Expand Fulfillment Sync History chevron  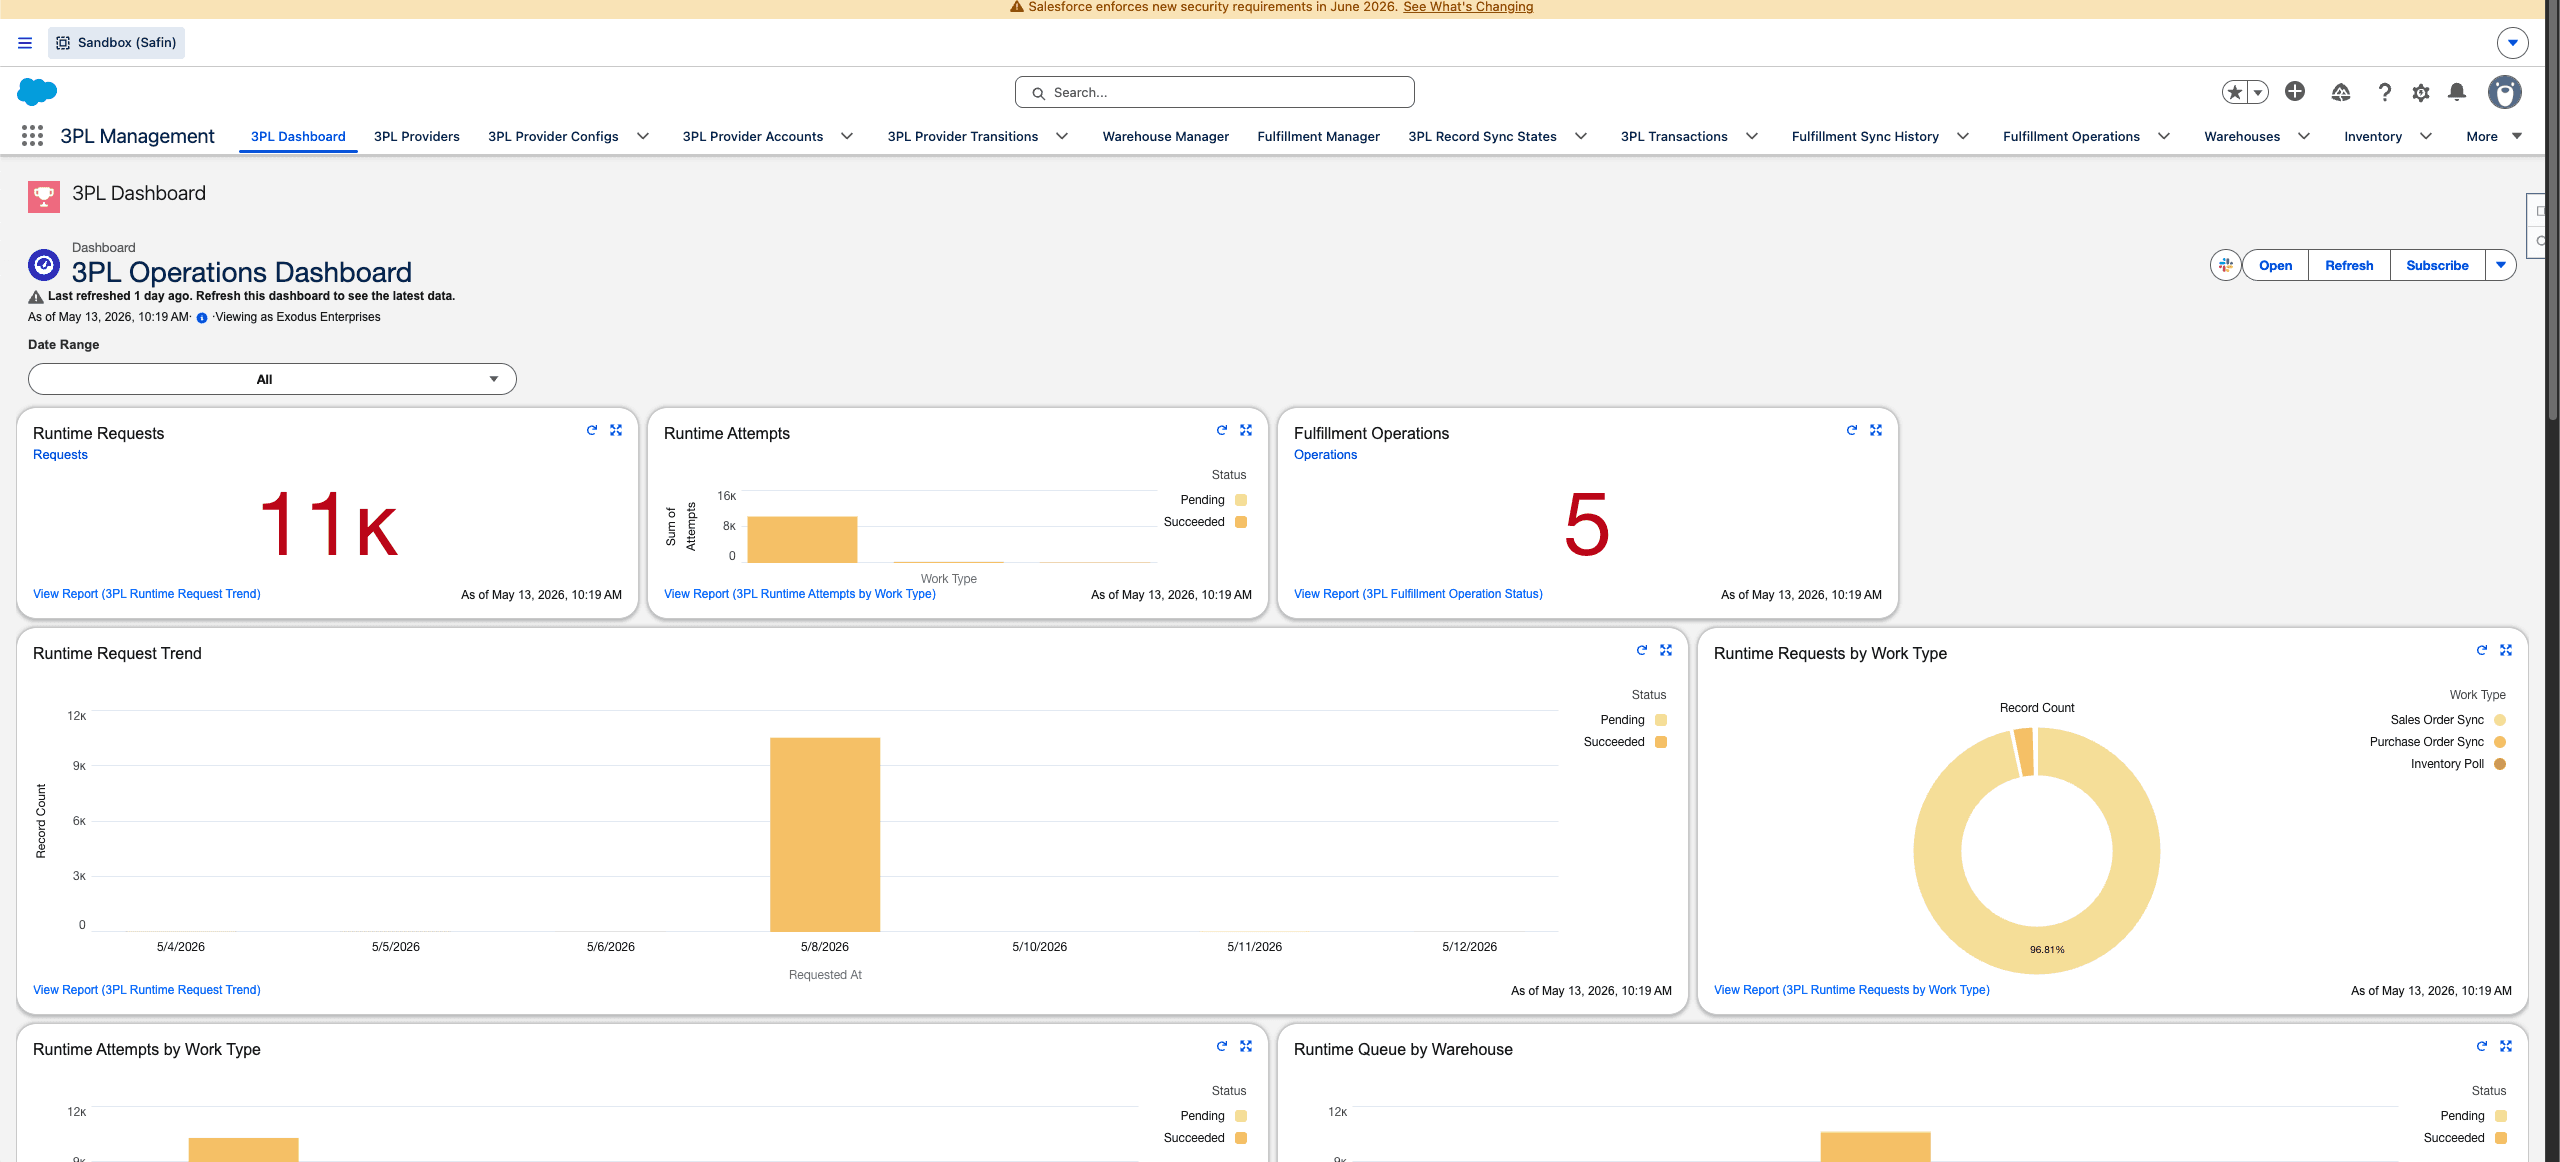(x=1963, y=136)
